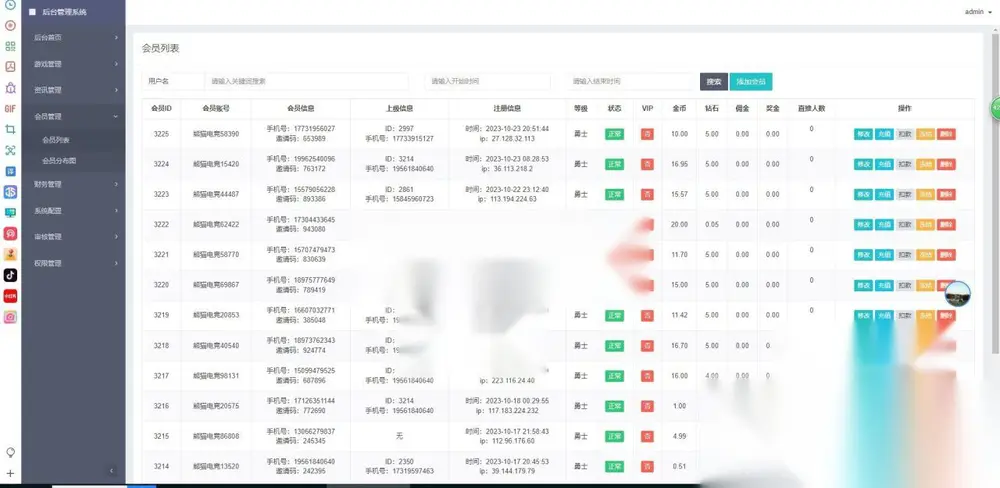The image size is (1000, 488).
Task: Open the purple bug sidebar icon
Action: (10, 87)
